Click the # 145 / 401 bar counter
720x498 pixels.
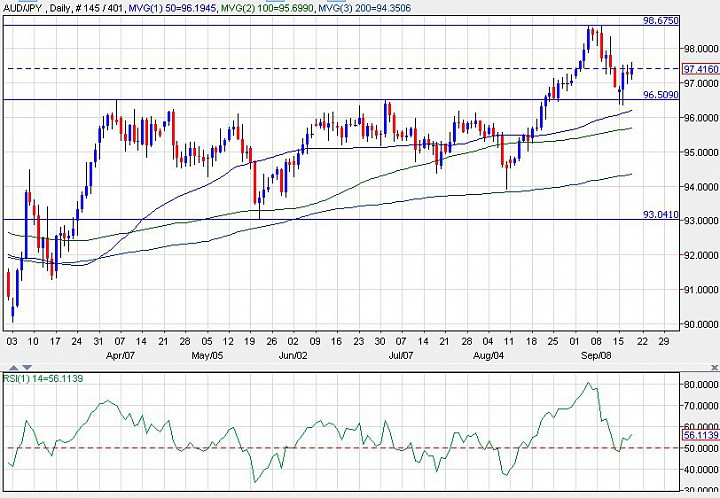coord(99,8)
